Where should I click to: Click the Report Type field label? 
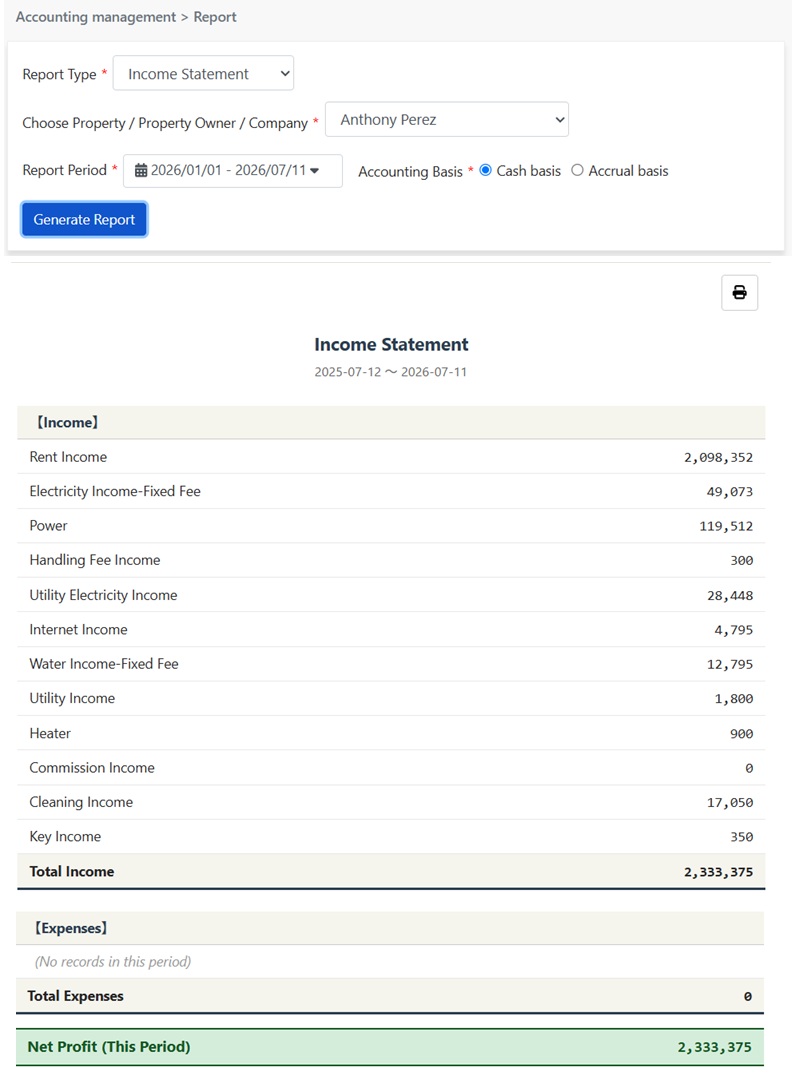59,74
